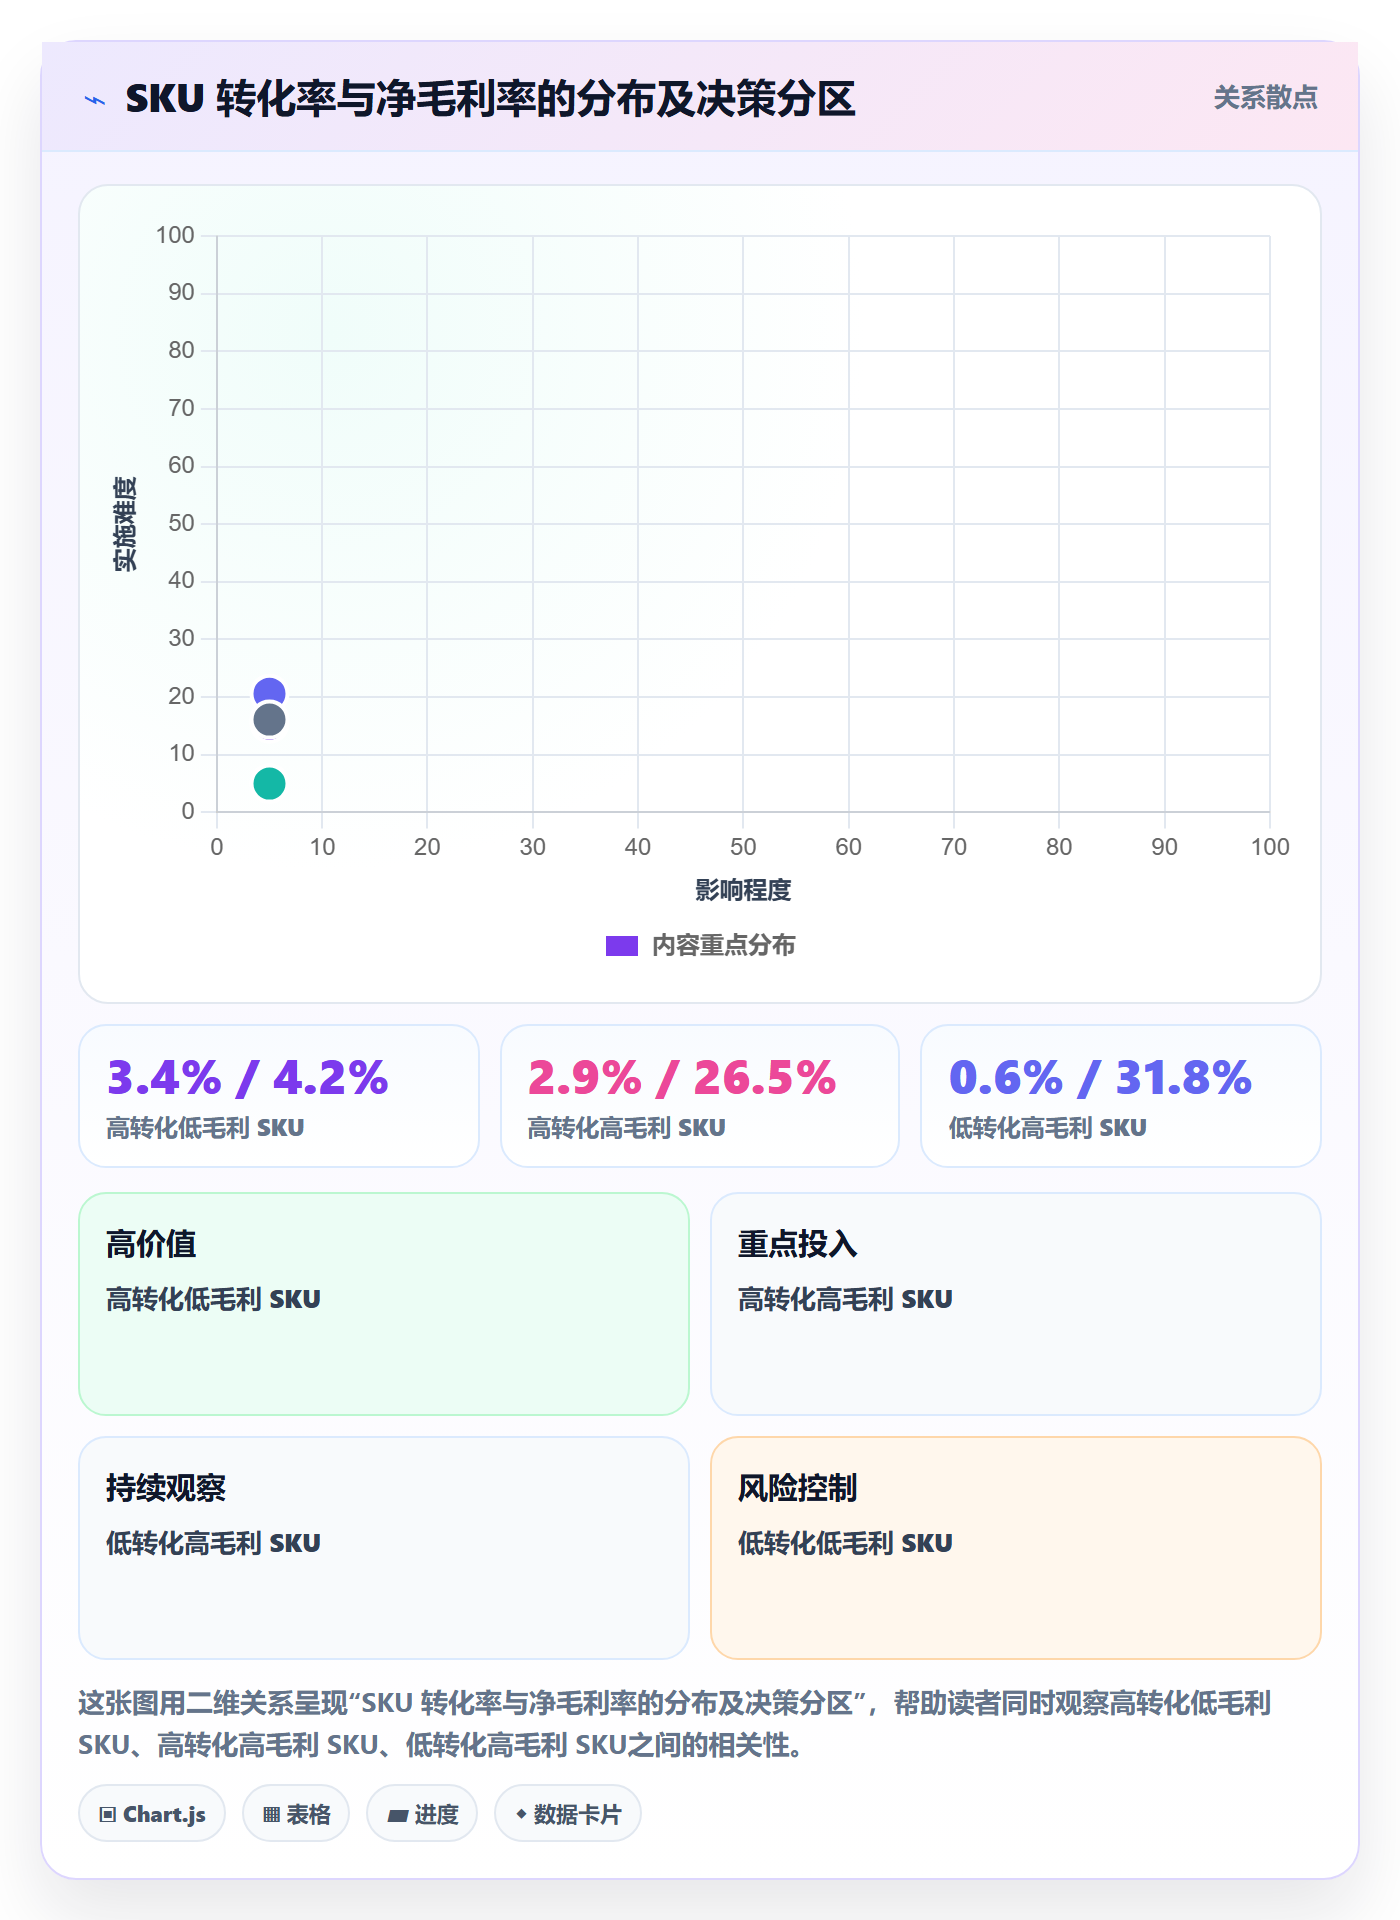Screen dimensions: 1400x1920
Task: Click the lightning bolt icon beside the title
Action: 95,100
